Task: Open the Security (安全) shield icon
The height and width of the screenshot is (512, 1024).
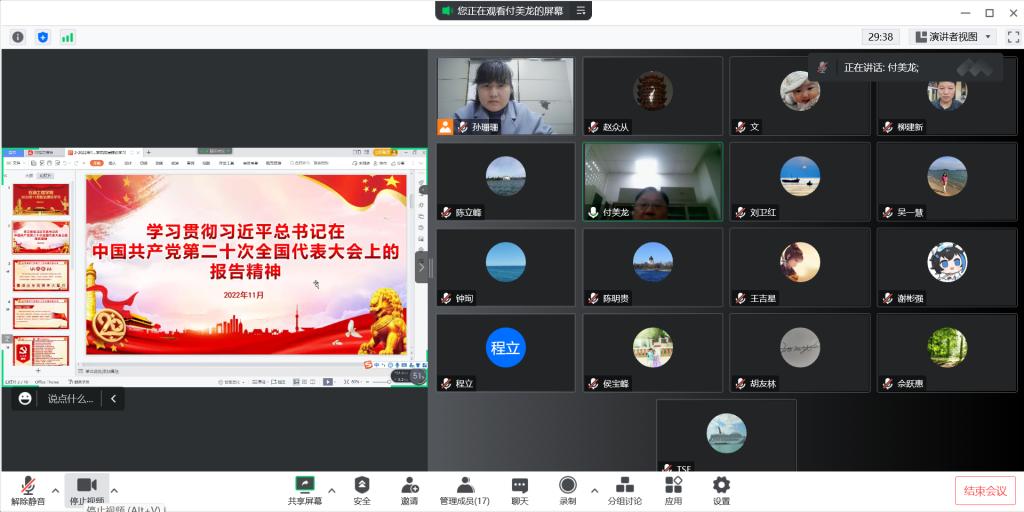Action: pyautogui.click(x=362, y=488)
